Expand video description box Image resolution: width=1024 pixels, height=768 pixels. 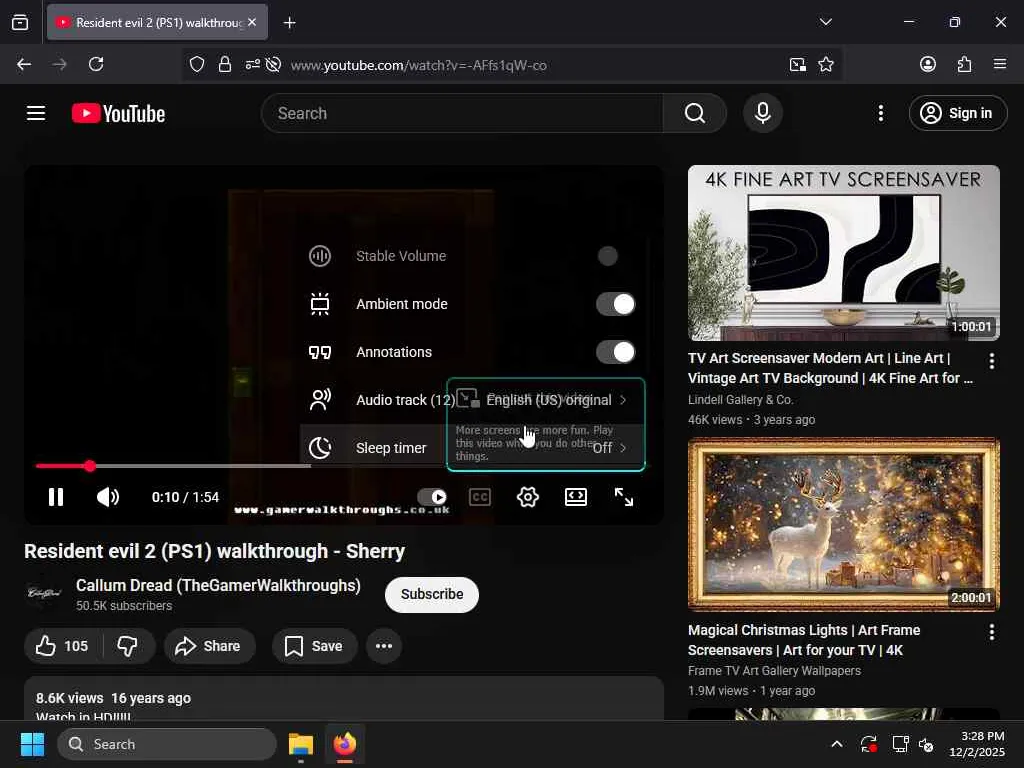tap(344, 699)
